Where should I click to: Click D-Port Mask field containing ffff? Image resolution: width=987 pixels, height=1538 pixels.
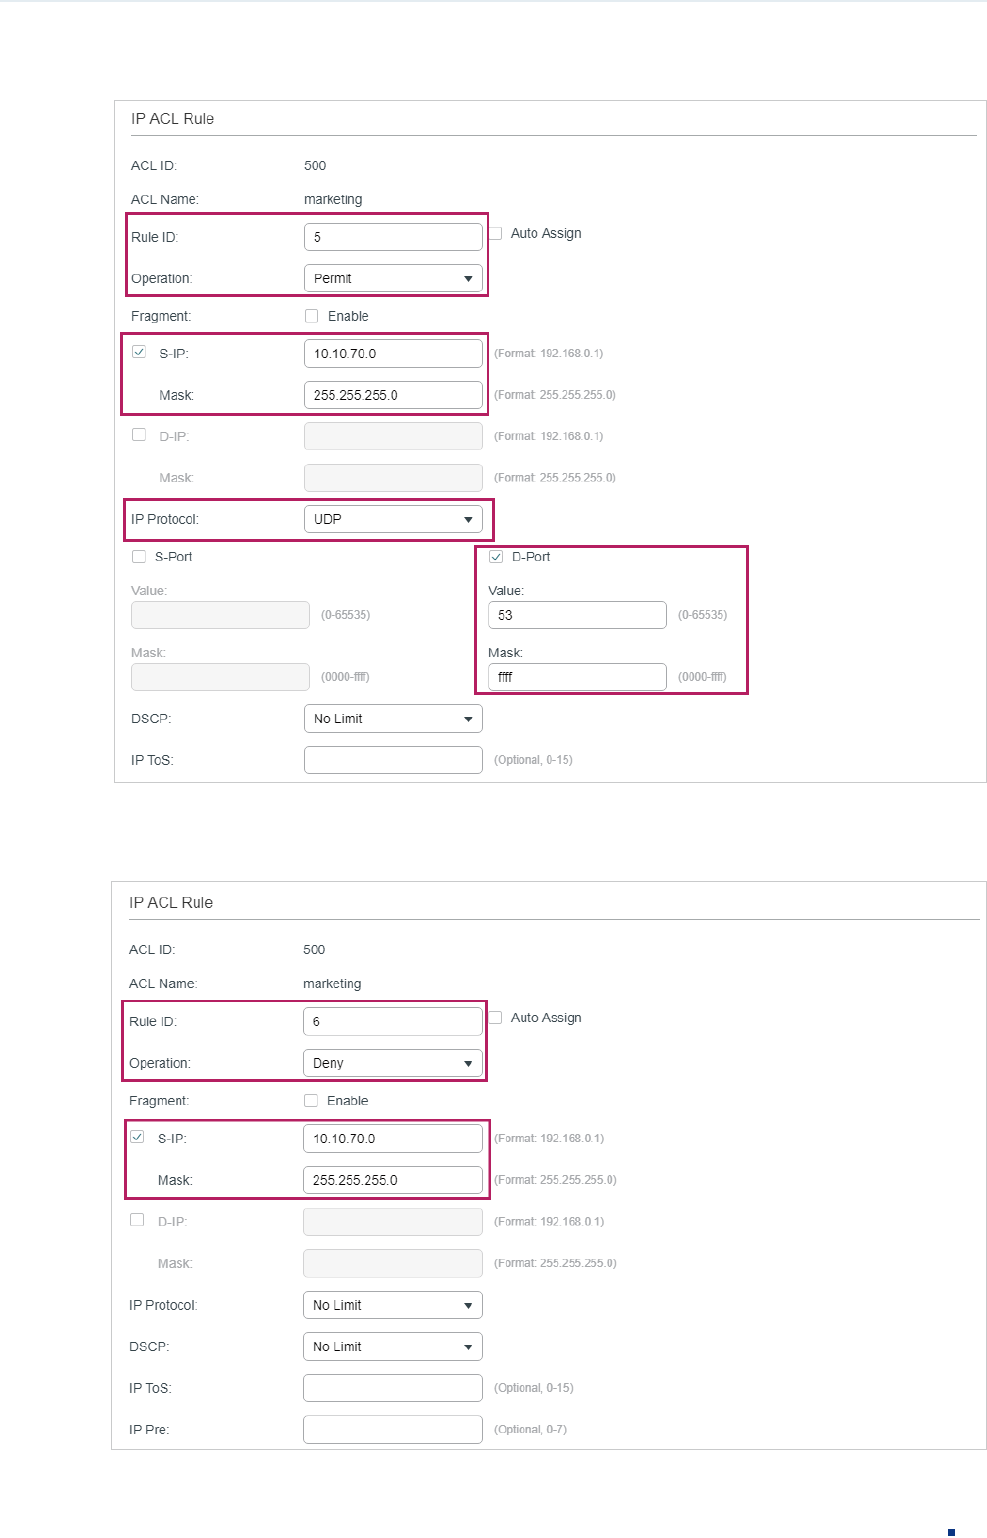point(577,677)
